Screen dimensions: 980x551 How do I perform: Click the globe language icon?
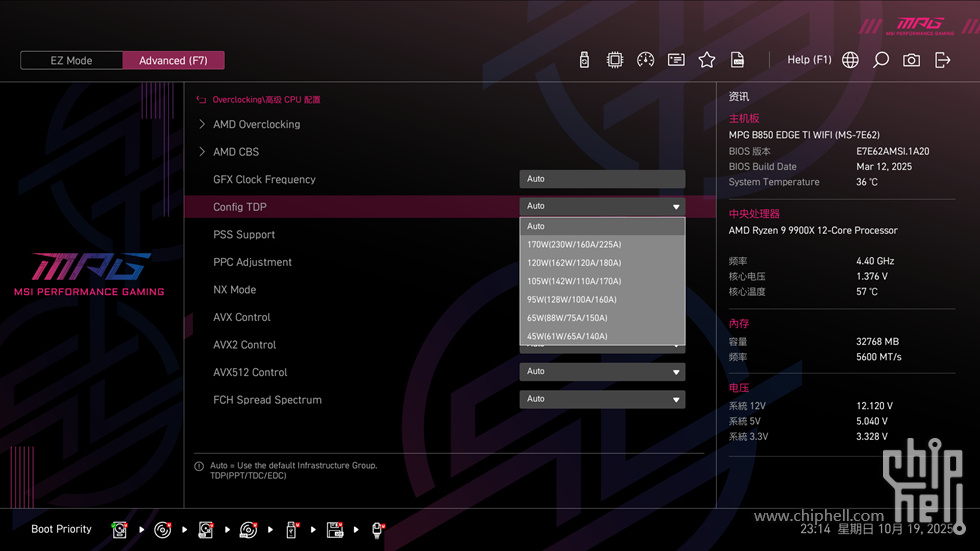coord(850,60)
